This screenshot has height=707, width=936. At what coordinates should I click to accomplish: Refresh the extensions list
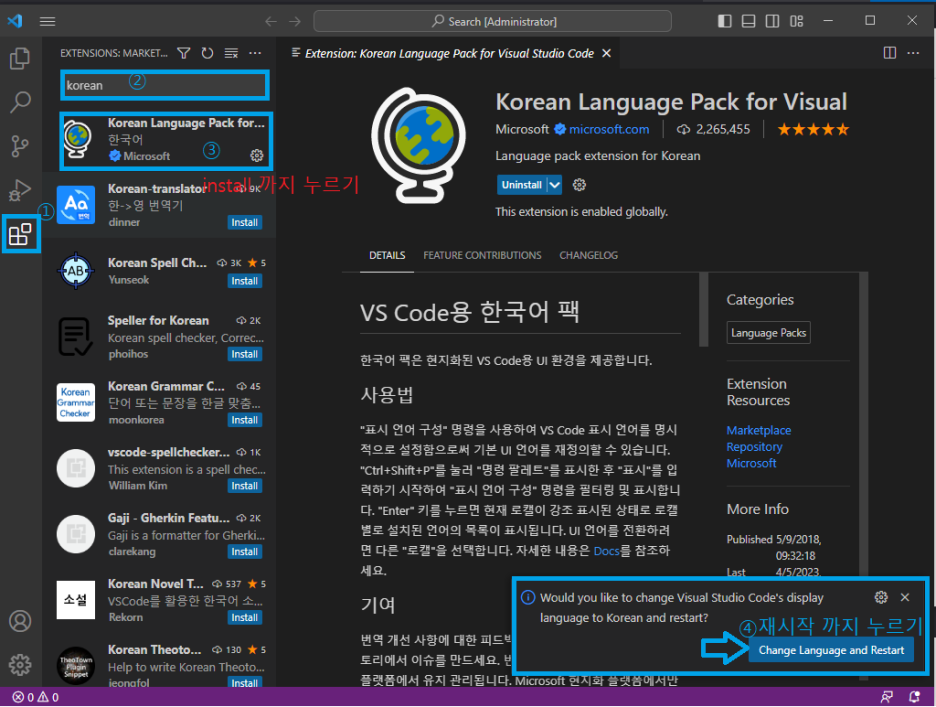207,53
